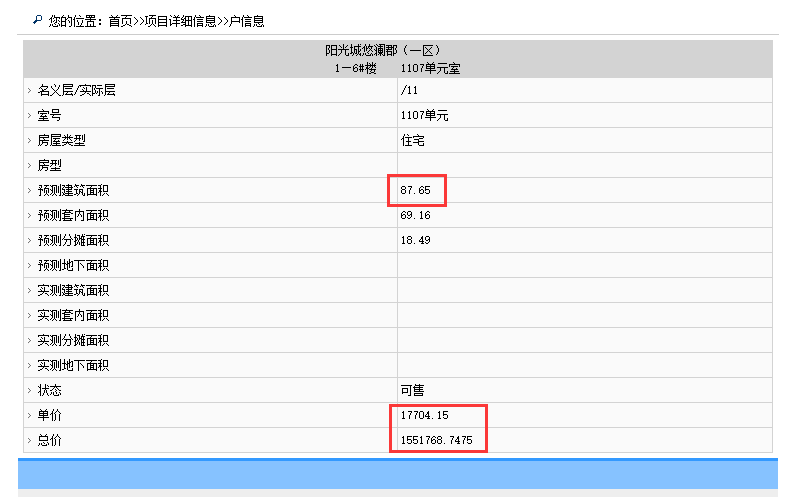Click the row label 预测套内面积

coord(73,215)
